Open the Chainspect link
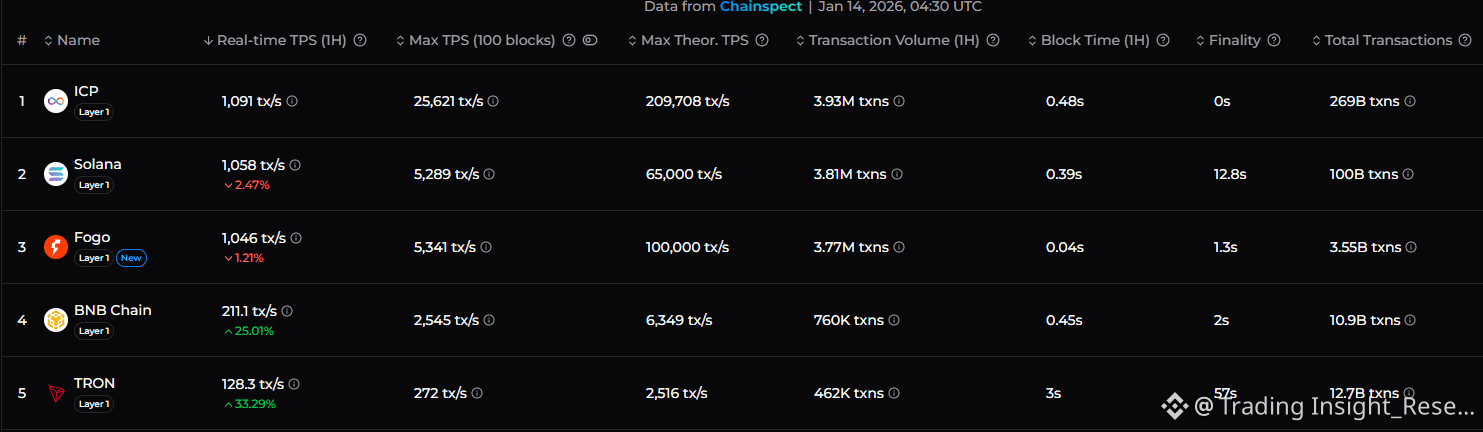The image size is (1483, 432). click(x=760, y=7)
